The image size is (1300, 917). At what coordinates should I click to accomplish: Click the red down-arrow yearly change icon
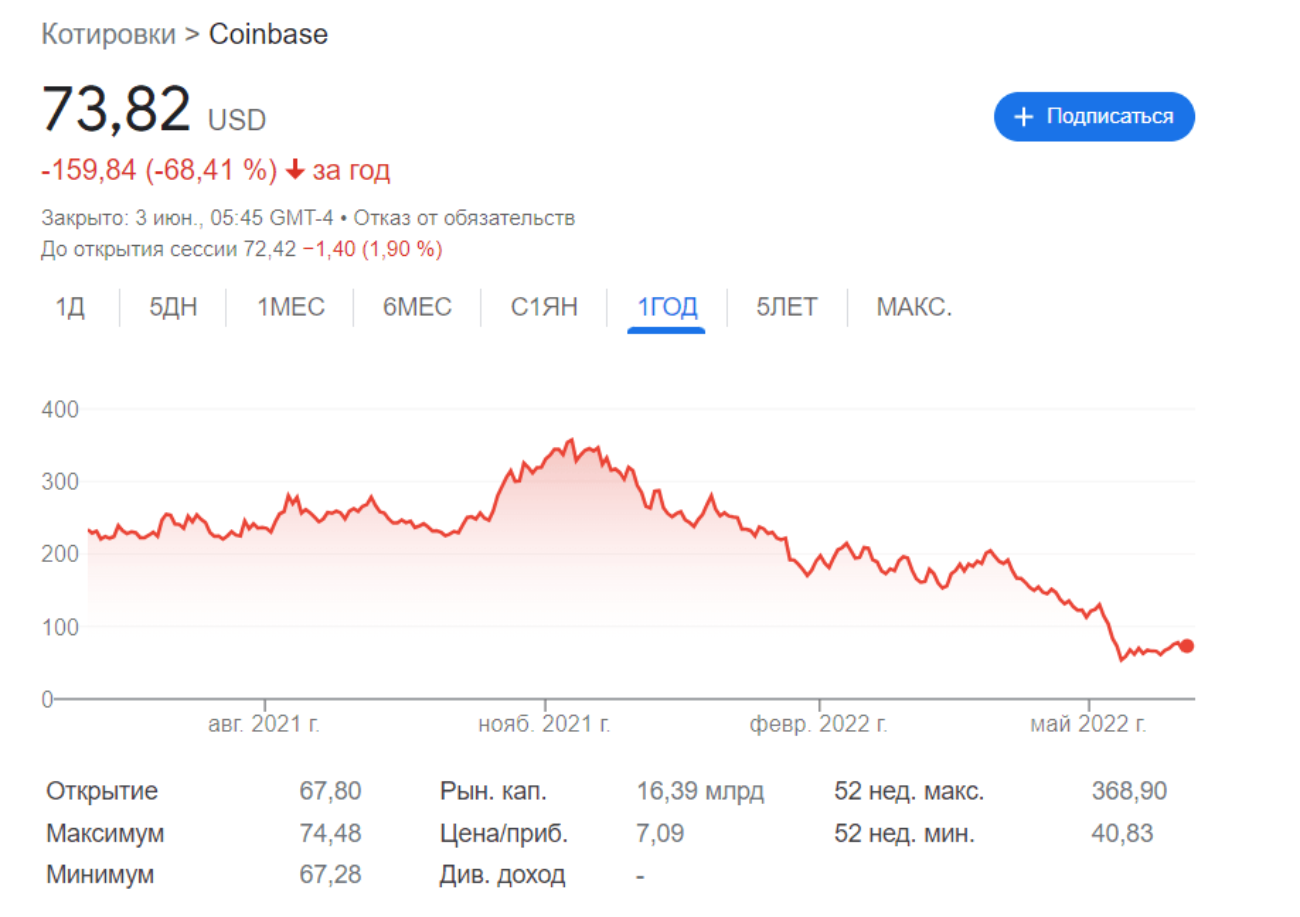coord(293,171)
